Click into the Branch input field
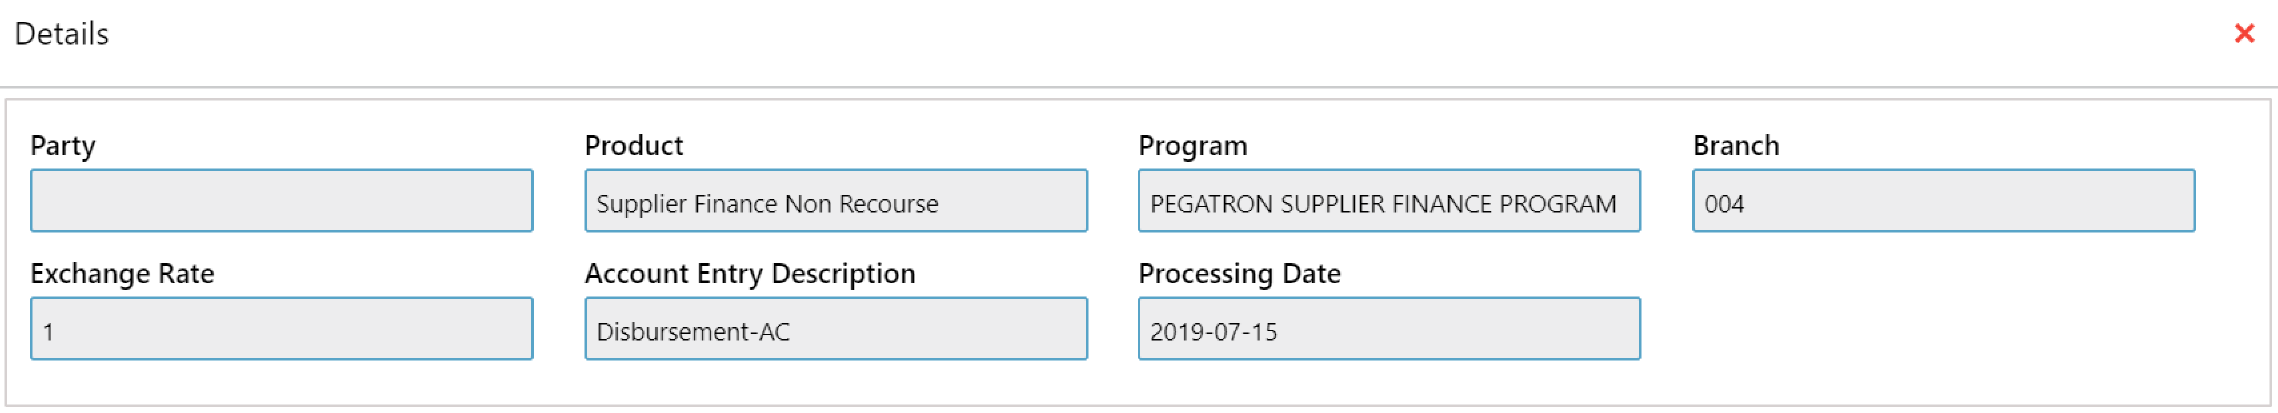Viewport: 2278px width, 413px height. [x=1943, y=201]
